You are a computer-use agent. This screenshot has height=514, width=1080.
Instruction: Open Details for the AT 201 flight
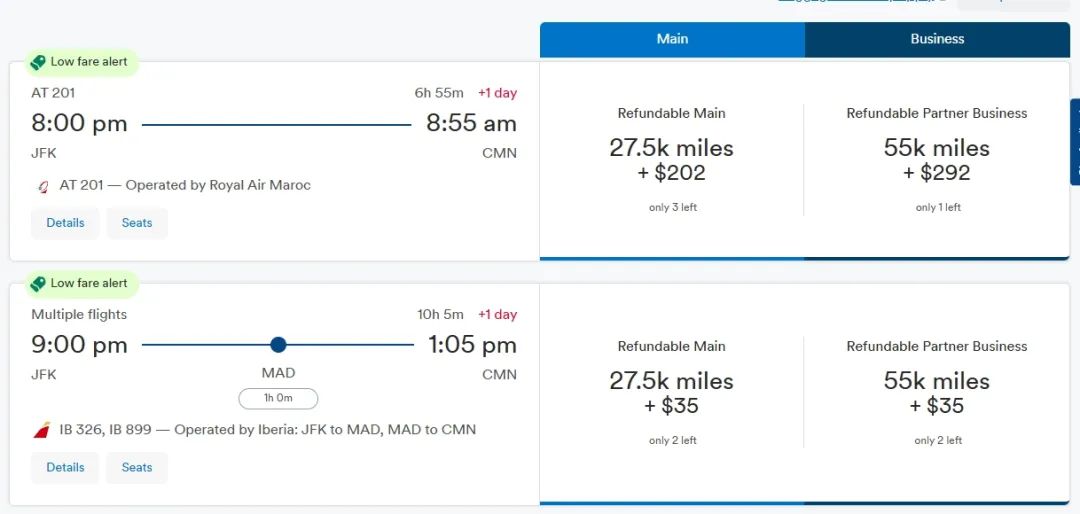coord(65,223)
